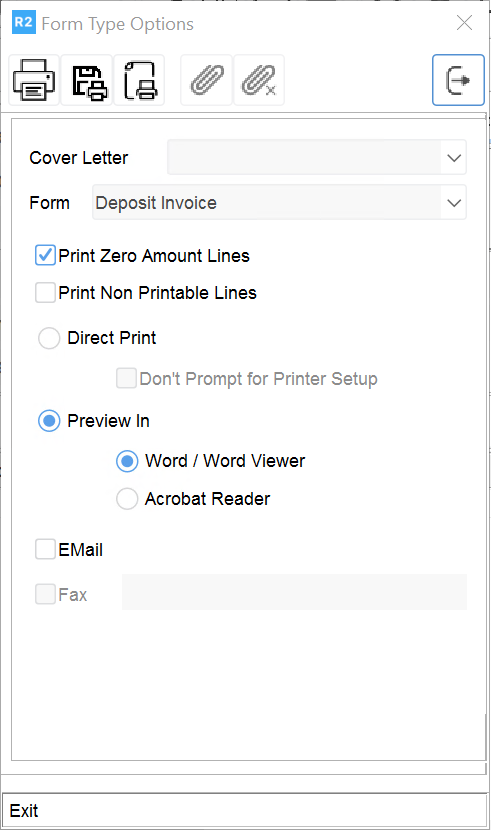The width and height of the screenshot is (491, 830).
Task: Click the remove attachment paperclip icon
Action: pos(259,80)
